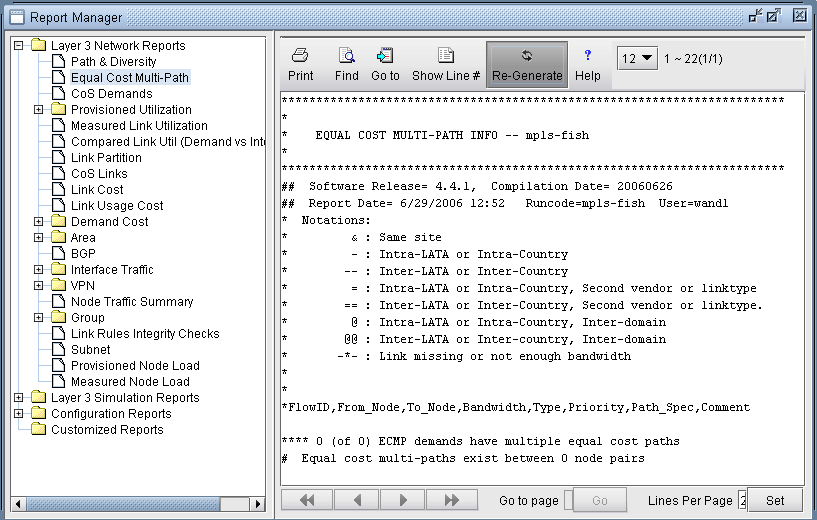Open Help from the toolbar
817x520 pixels.
pyautogui.click(x=588, y=65)
